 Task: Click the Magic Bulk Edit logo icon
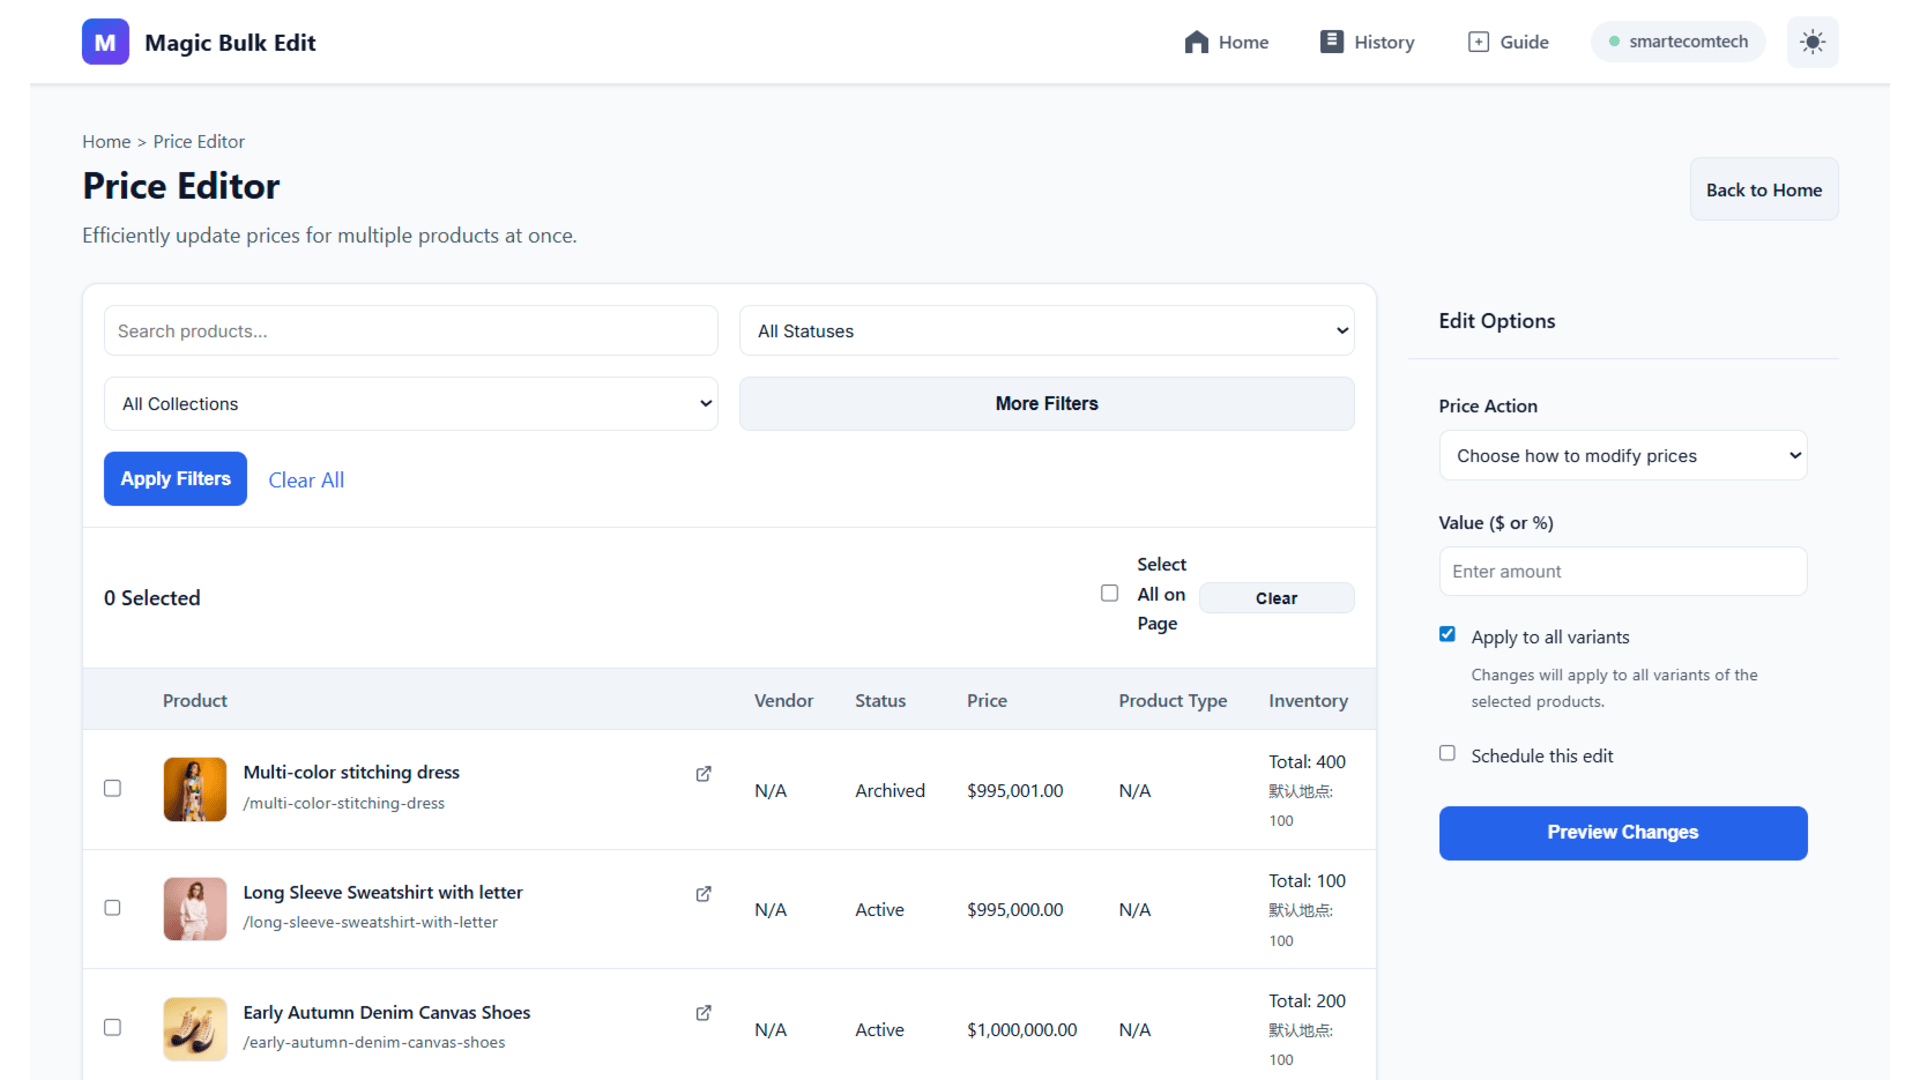pos(105,42)
